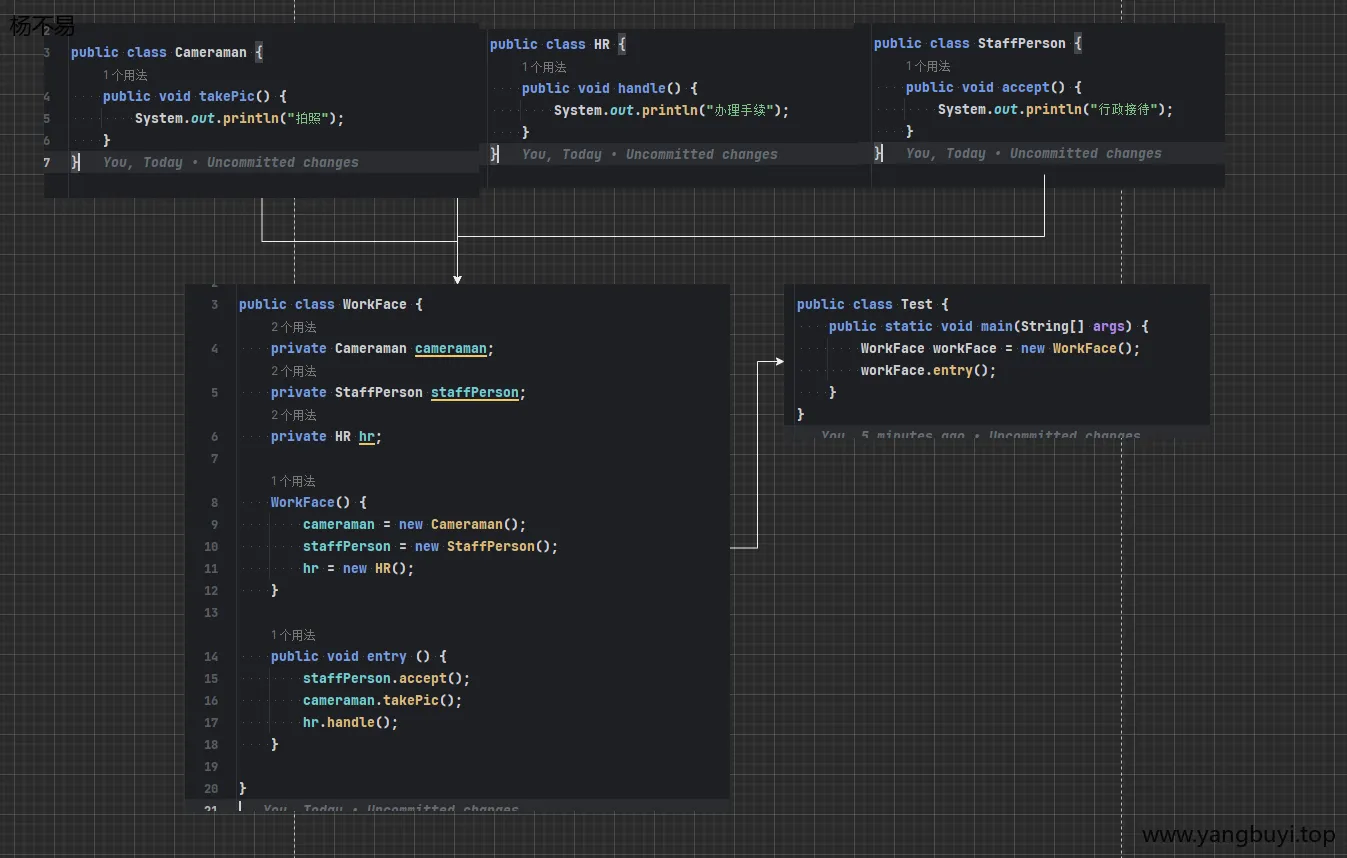Image resolution: width=1347 pixels, height=858 pixels.
Task: Open the usages hint above the entry() method
Action: (x=293, y=635)
